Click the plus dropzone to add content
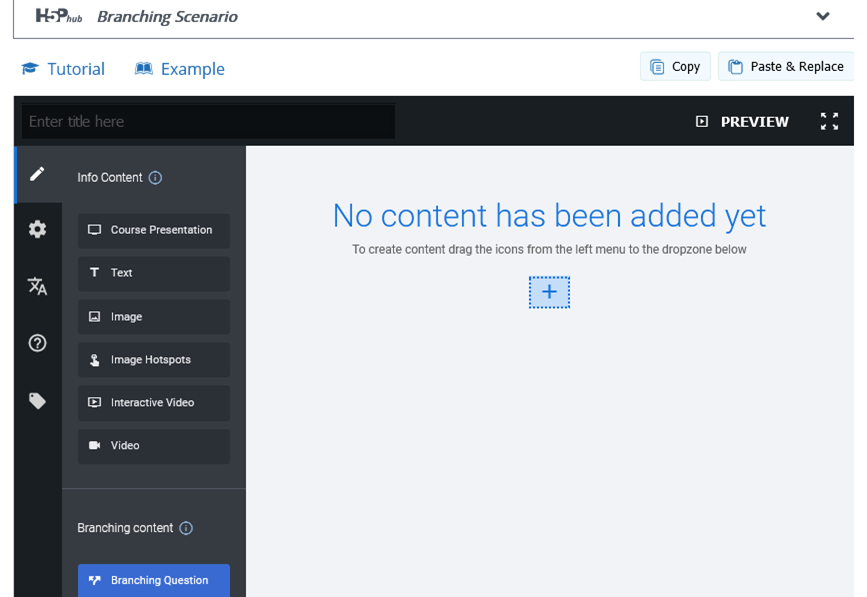 pos(549,292)
